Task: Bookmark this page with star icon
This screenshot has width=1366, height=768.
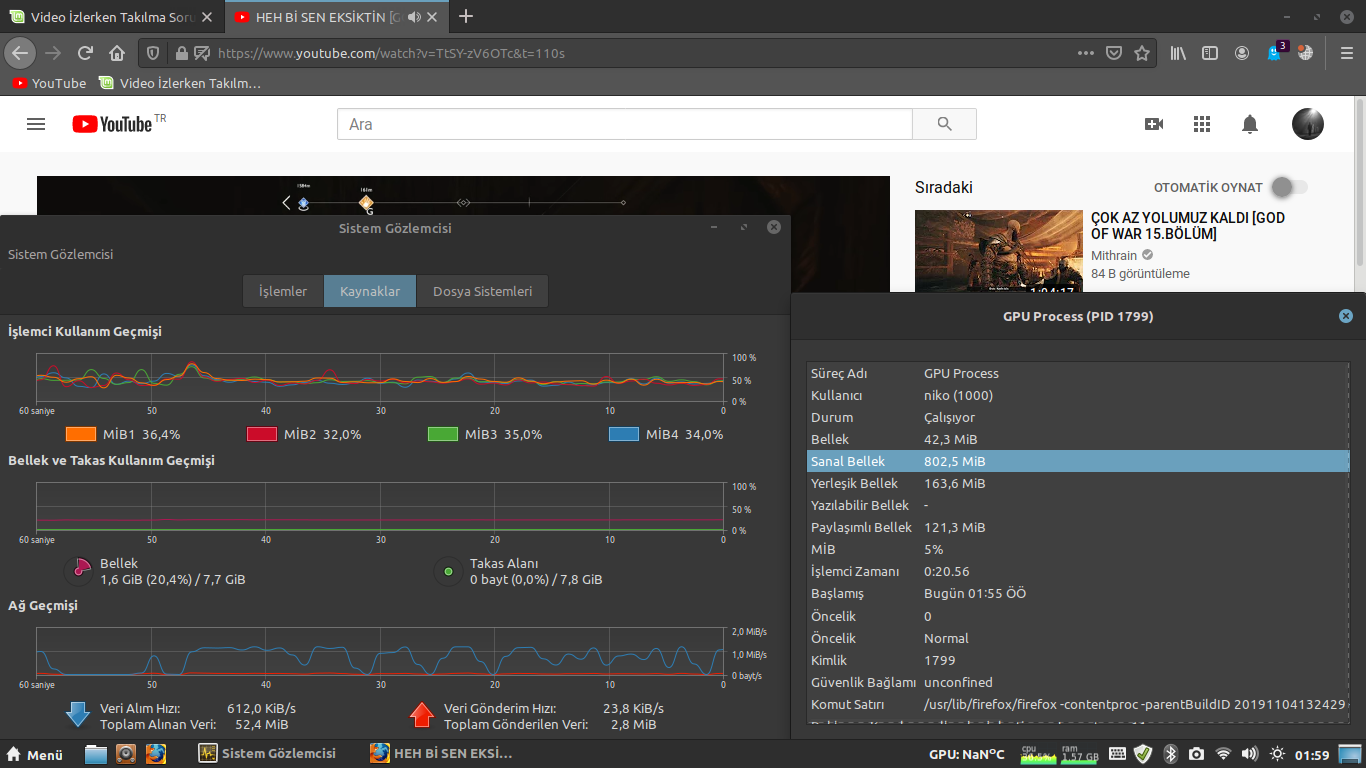Action: [x=1142, y=53]
